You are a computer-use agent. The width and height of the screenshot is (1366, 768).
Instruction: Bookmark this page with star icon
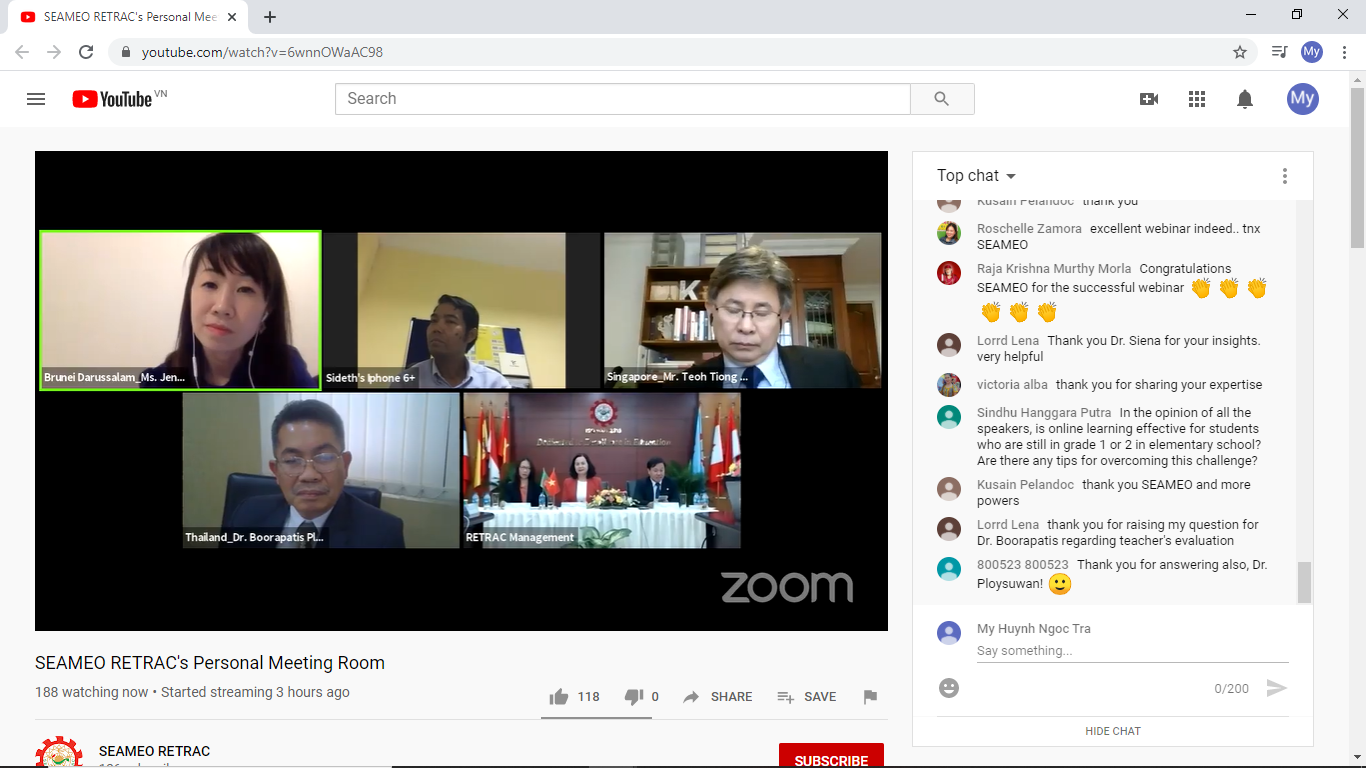pos(1240,52)
